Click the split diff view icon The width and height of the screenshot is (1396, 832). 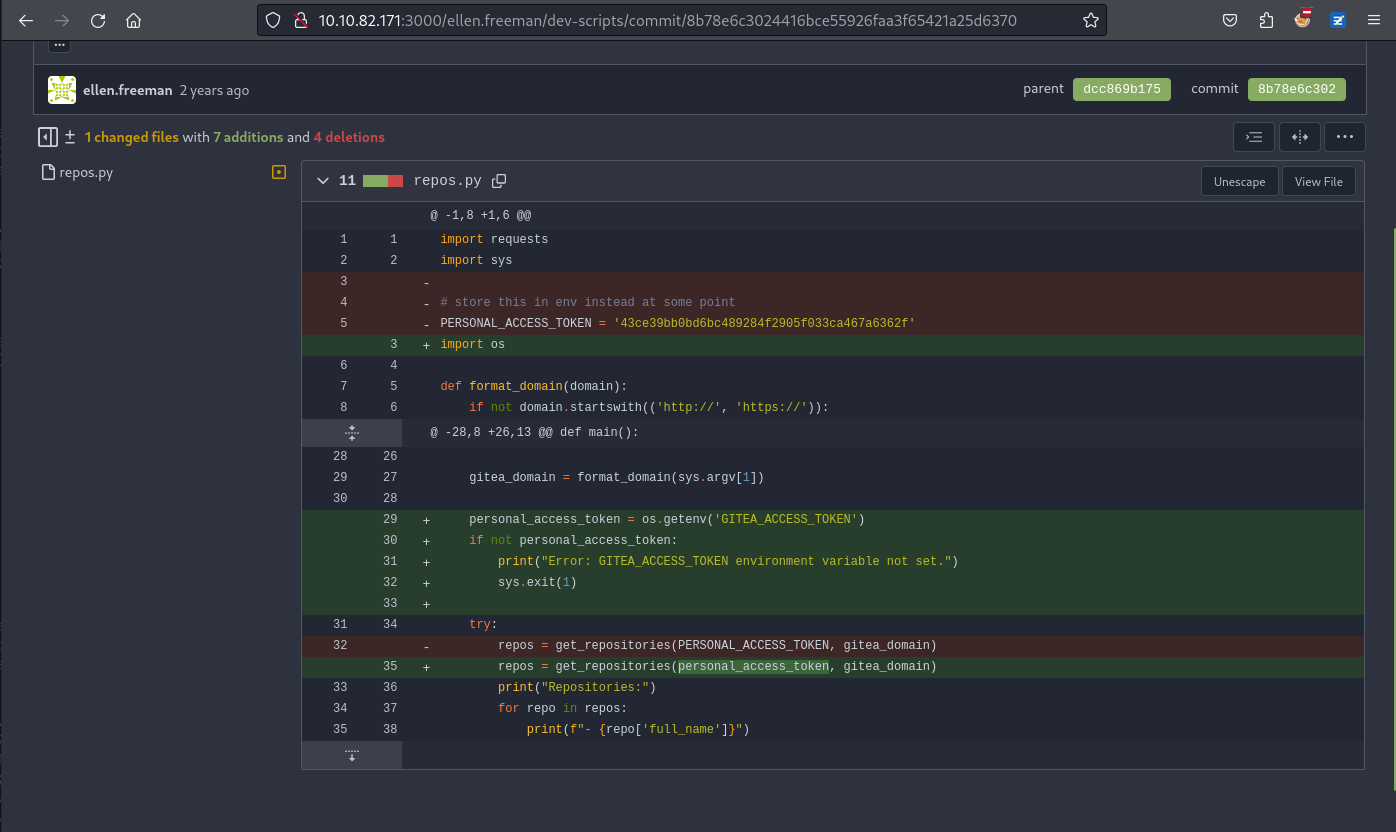click(1299, 137)
